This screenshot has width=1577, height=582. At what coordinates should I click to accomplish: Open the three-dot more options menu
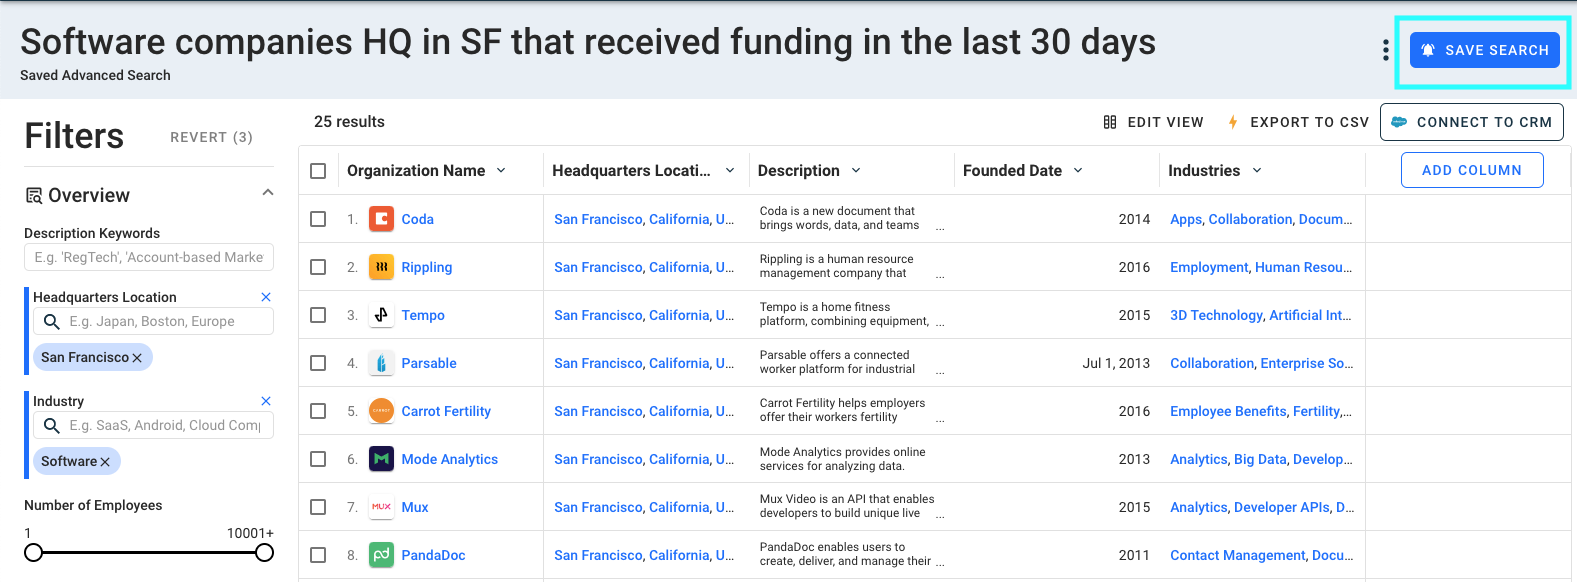[x=1385, y=50]
